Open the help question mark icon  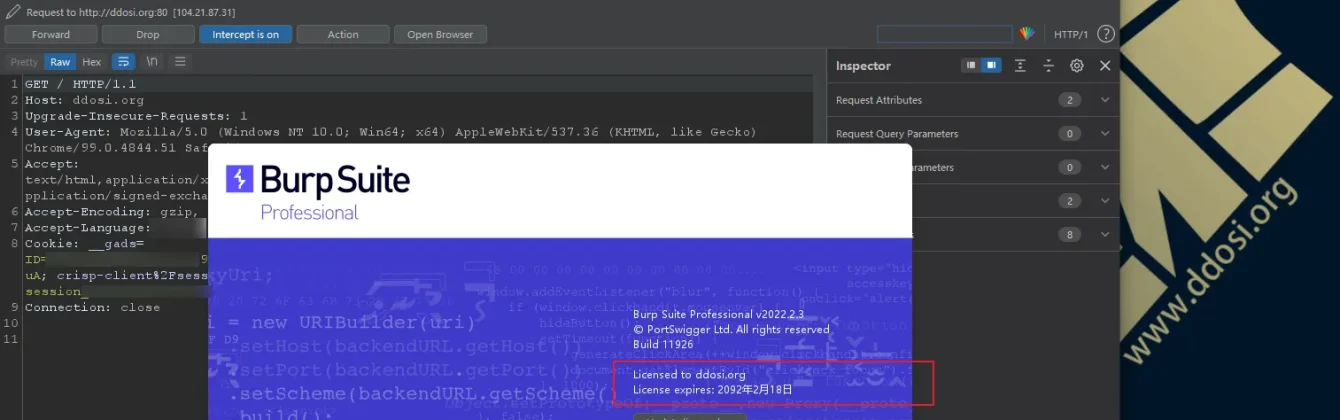click(1105, 34)
